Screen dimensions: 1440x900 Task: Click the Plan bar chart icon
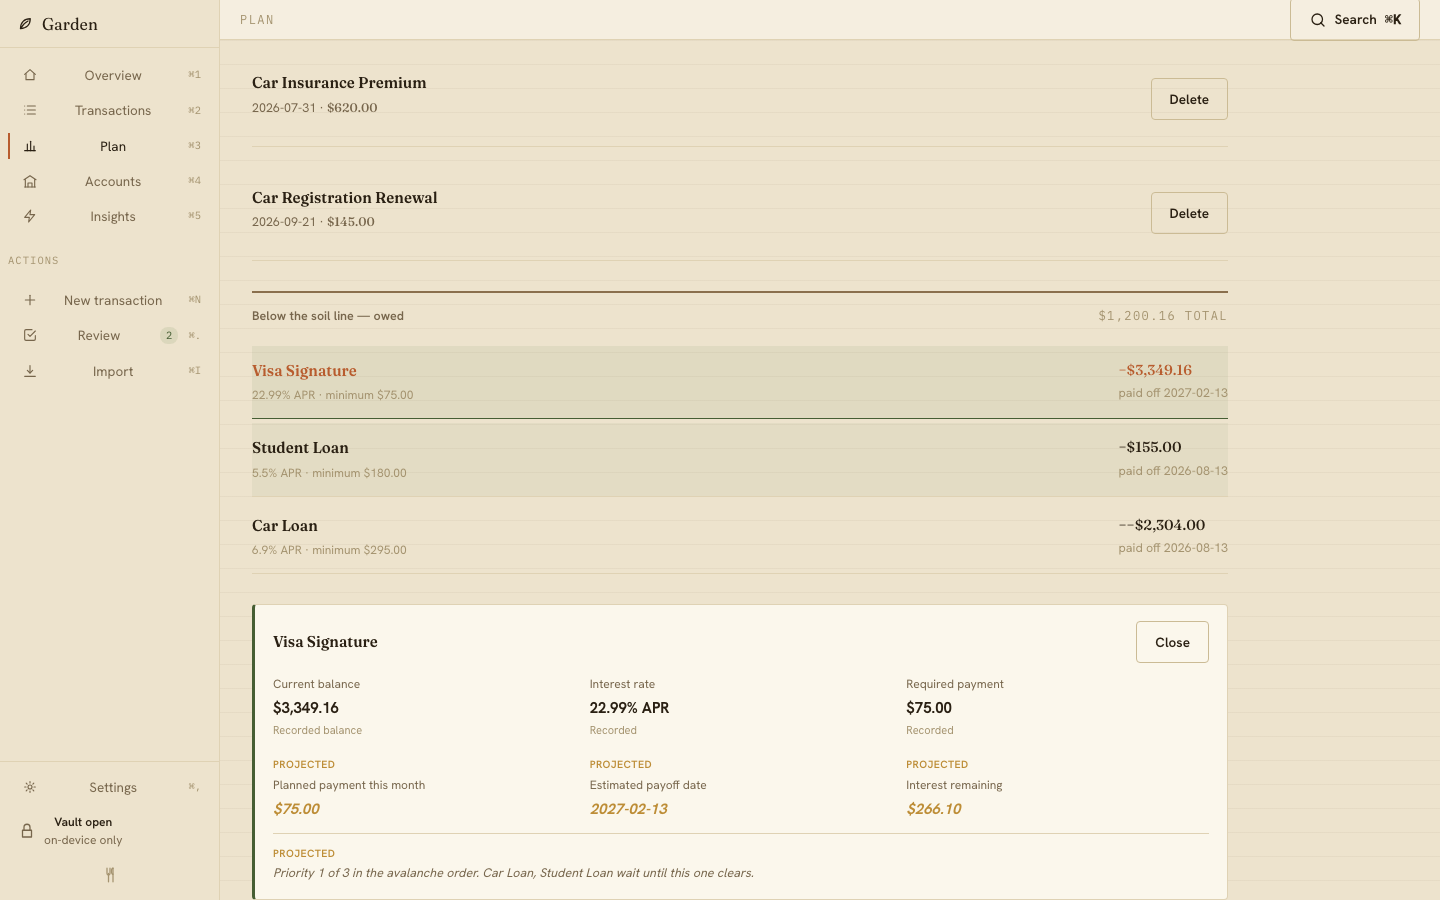click(x=30, y=146)
